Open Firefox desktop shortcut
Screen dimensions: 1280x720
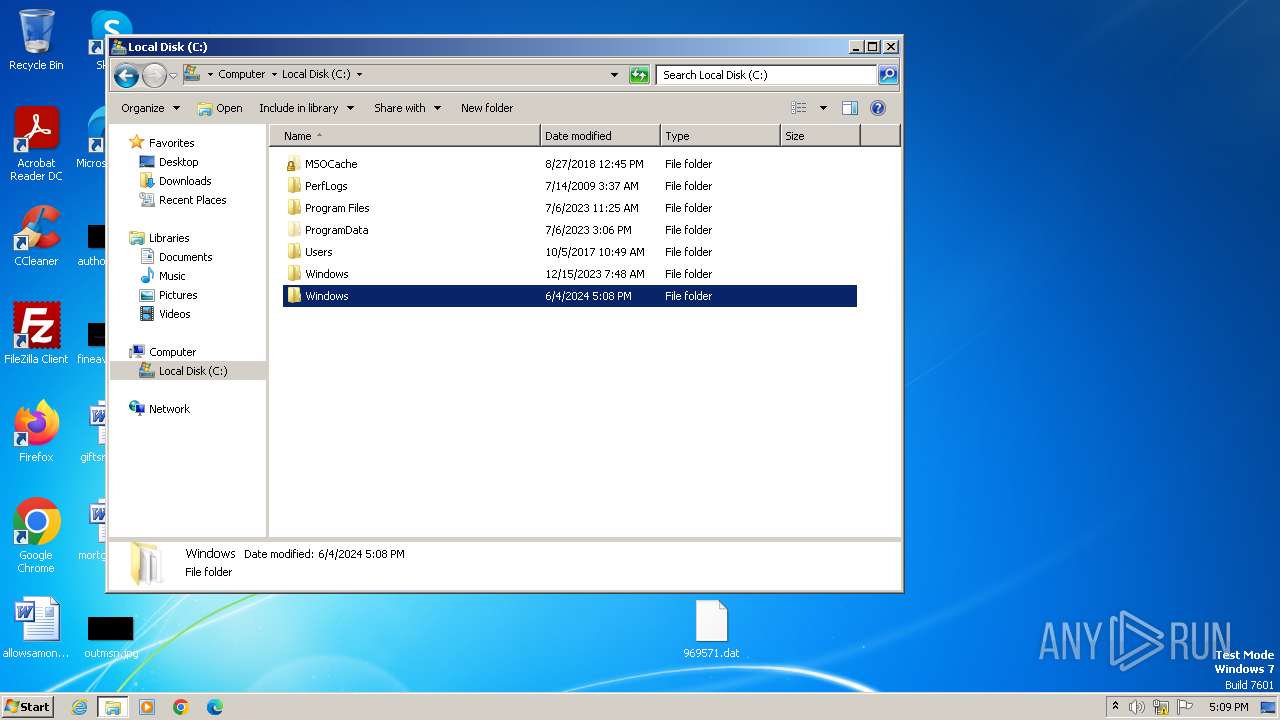click(36, 431)
